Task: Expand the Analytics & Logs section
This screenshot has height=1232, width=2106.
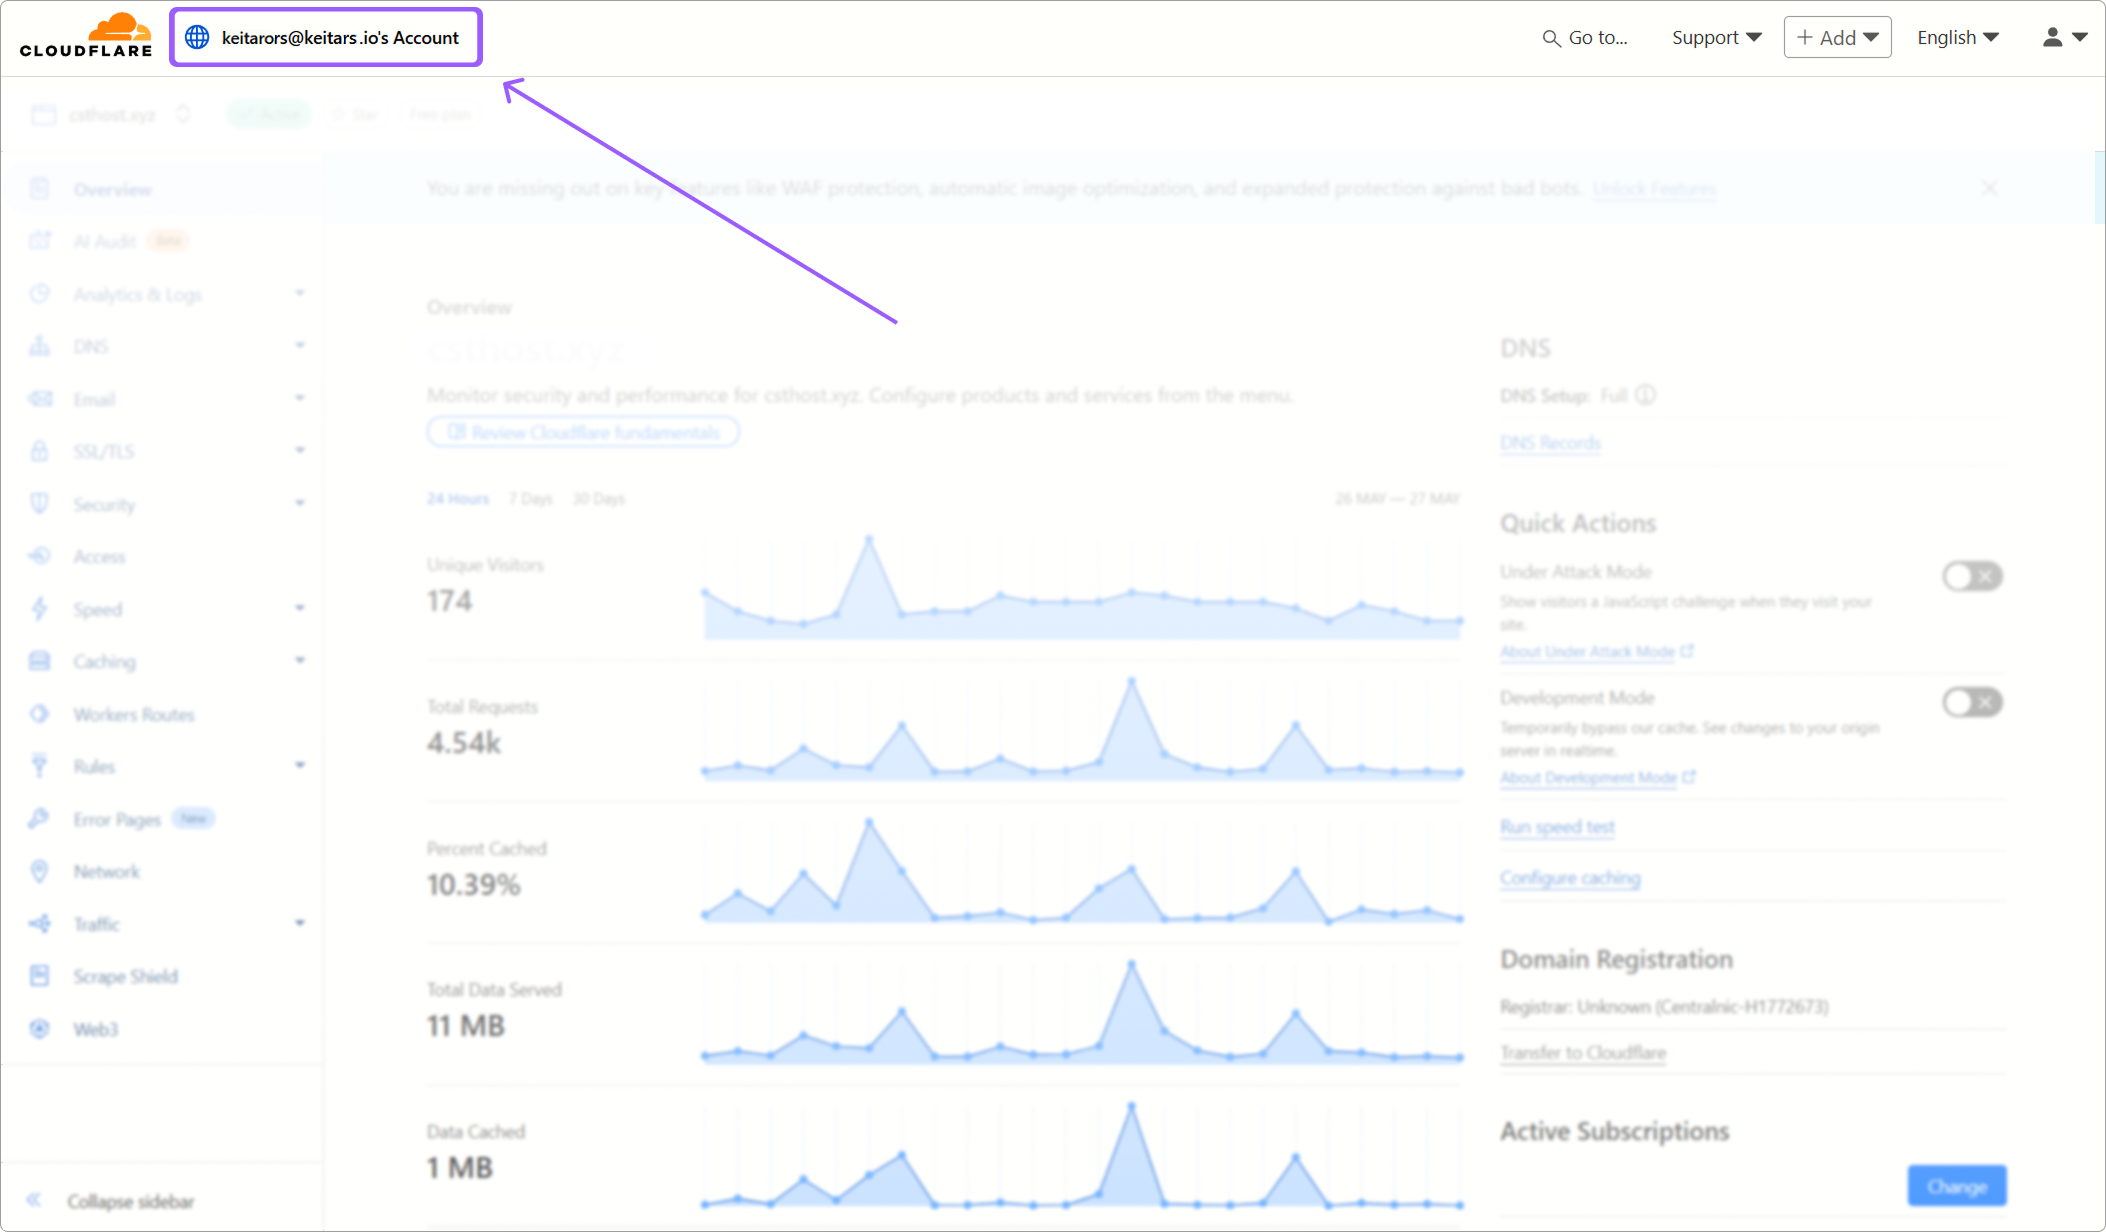Action: [299, 294]
